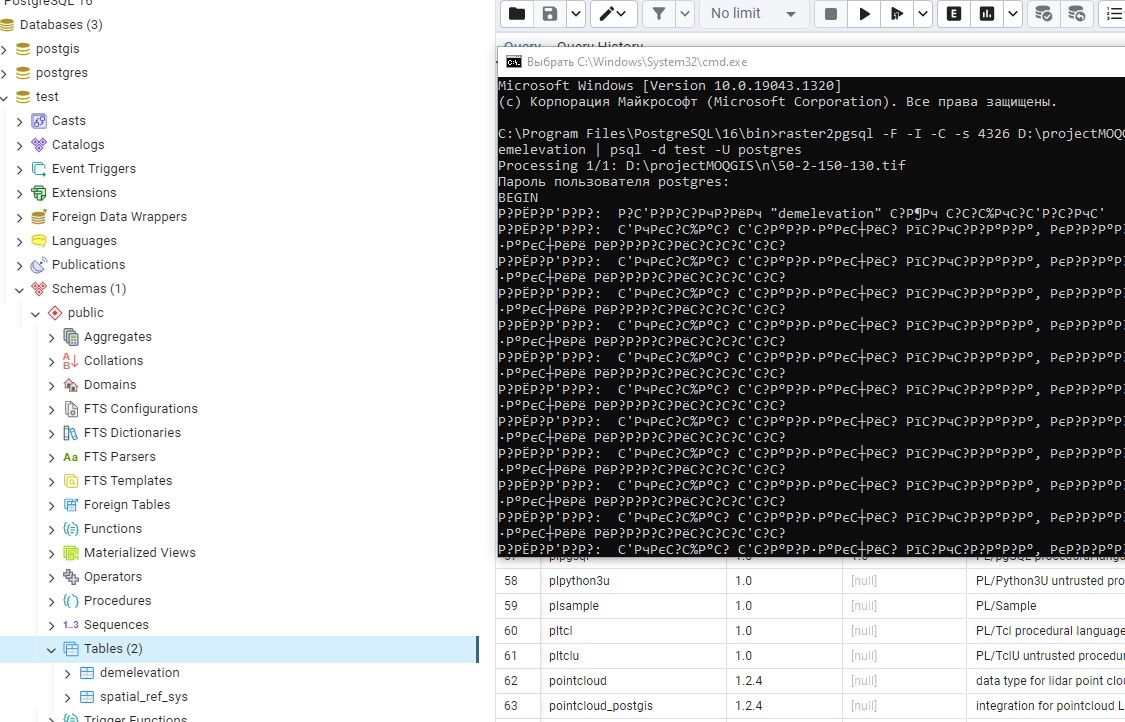
Task: Click the Explain query icon
Action: pyautogui.click(x=953, y=14)
